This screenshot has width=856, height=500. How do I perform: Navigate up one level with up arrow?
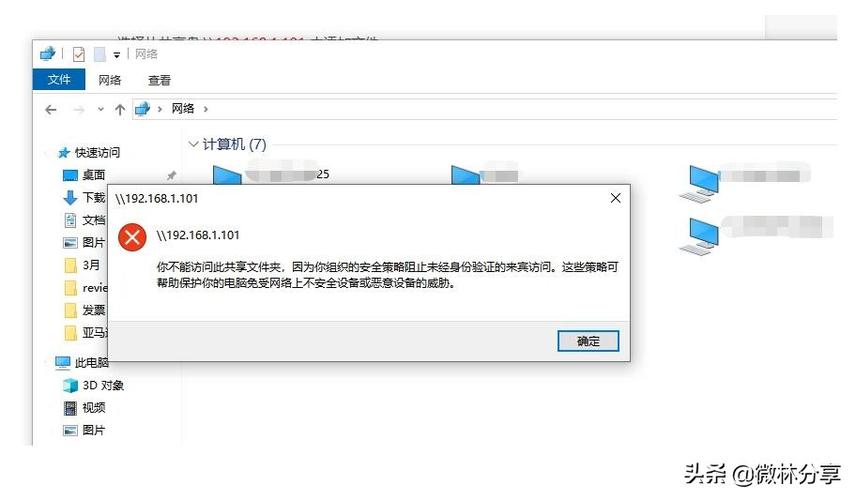click(120, 109)
